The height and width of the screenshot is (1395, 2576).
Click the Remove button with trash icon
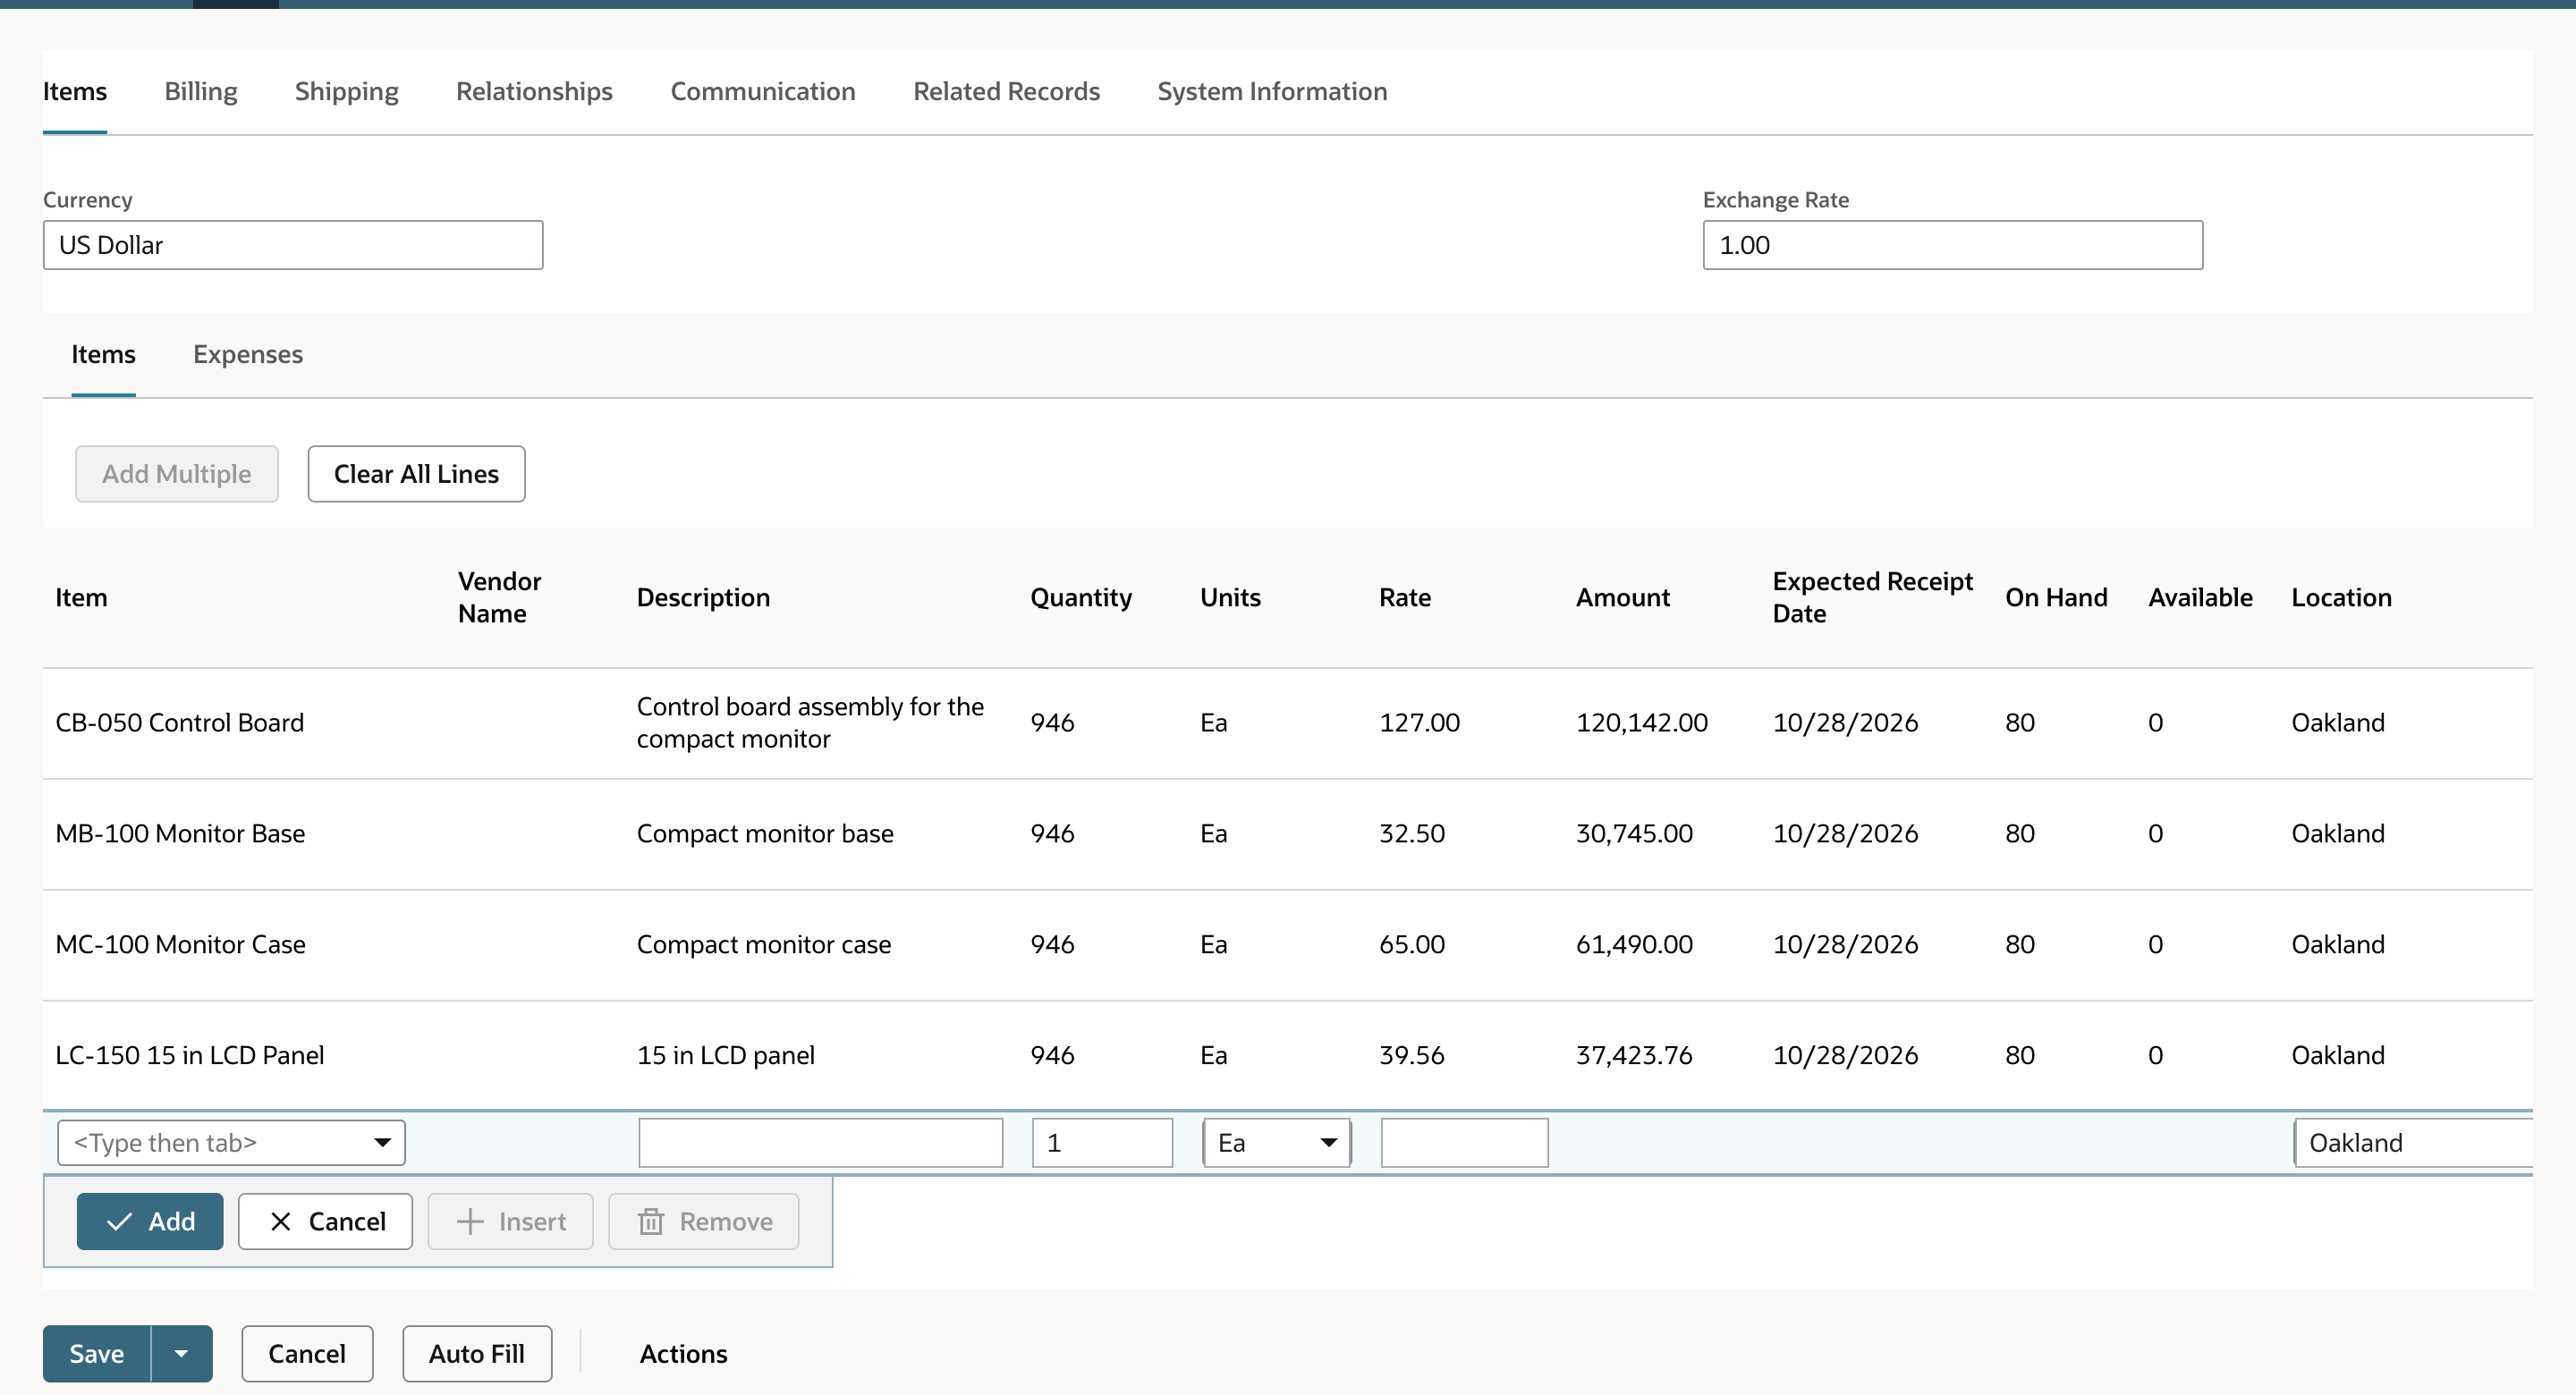tap(704, 1221)
